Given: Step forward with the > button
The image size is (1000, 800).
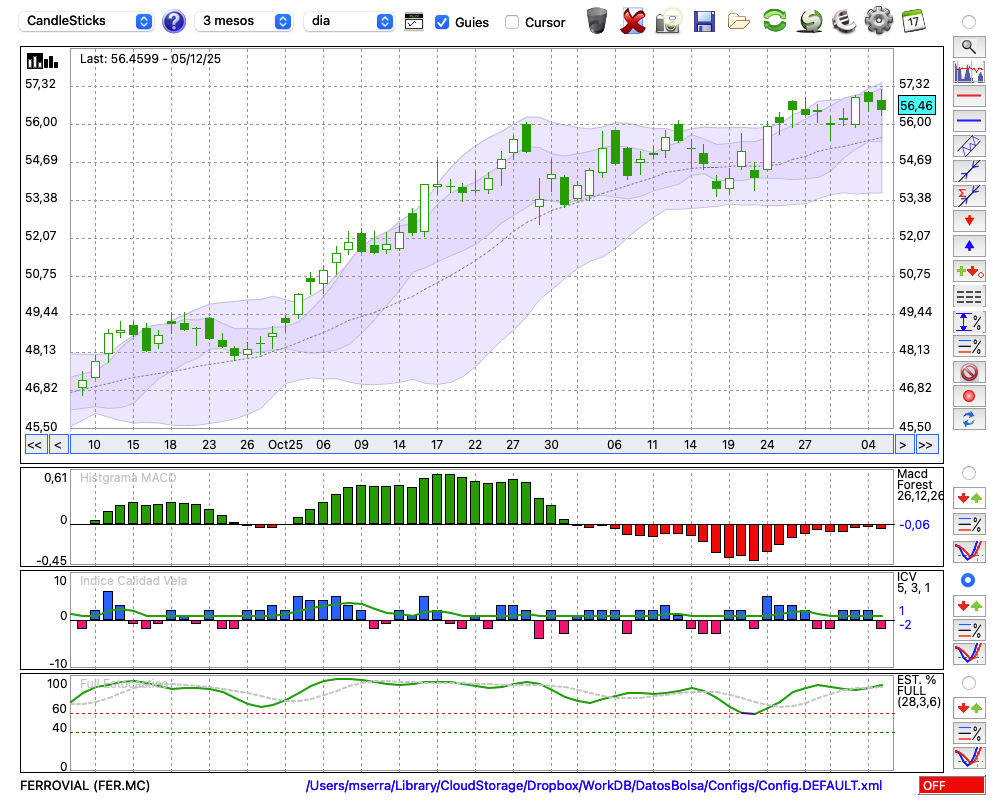Looking at the screenshot, I should coord(902,445).
